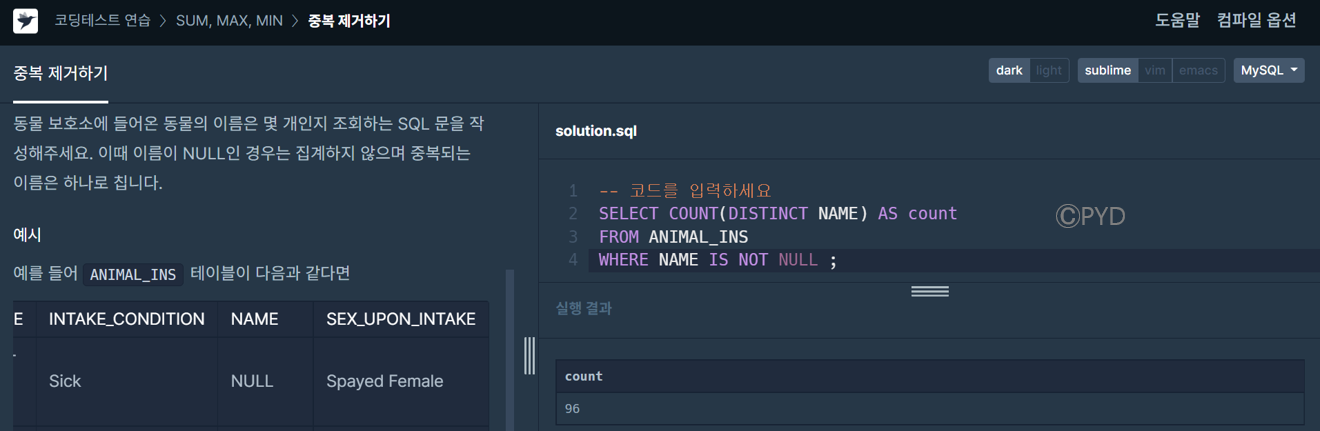Click 중복 제거하기 breadcrumb item
The height and width of the screenshot is (431, 1320).
point(349,20)
